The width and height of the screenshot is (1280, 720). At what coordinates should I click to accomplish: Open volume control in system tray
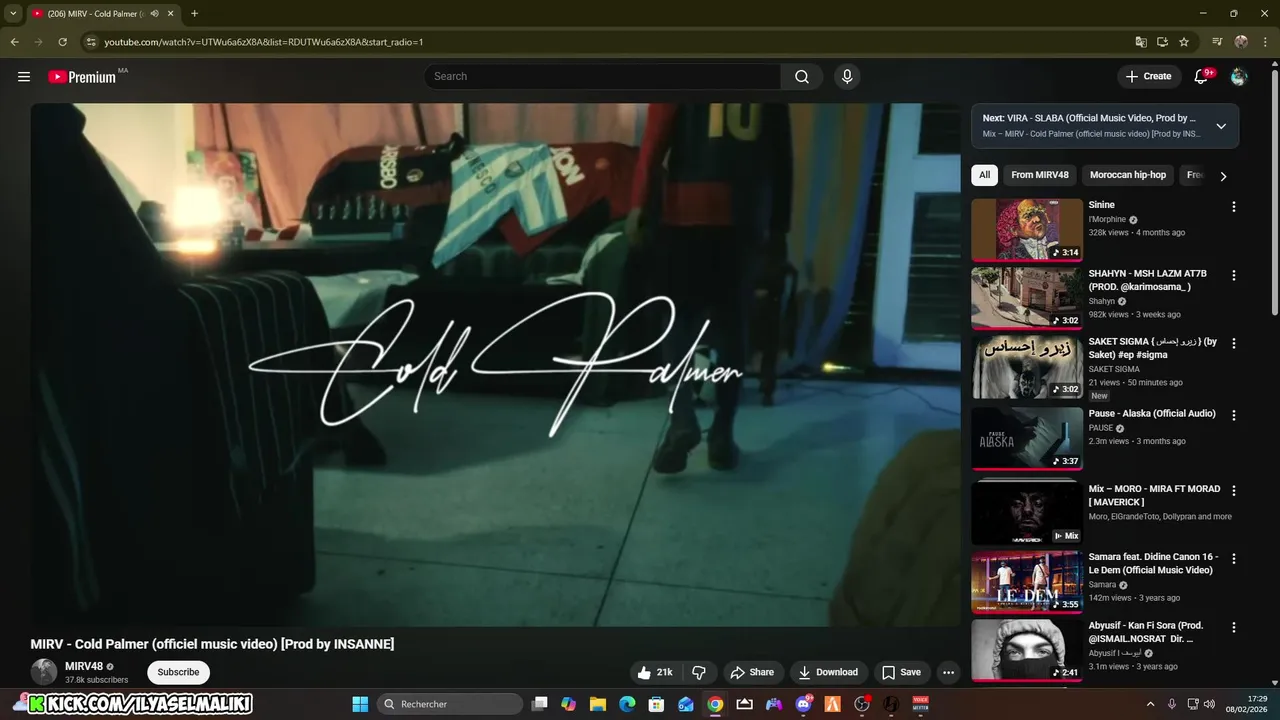coord(1209,704)
